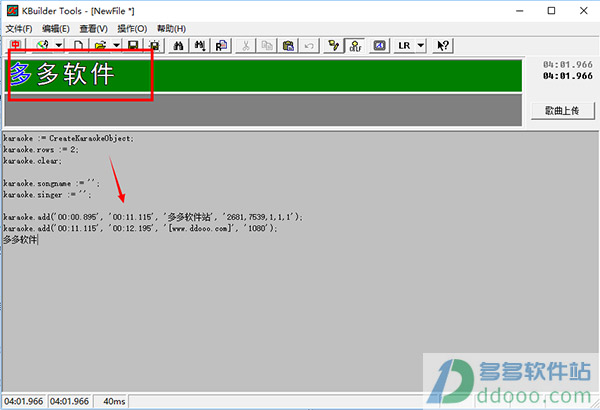
Task: Click the karaoke.add line containing '[www.ddooo.com]'
Action: tap(140, 228)
